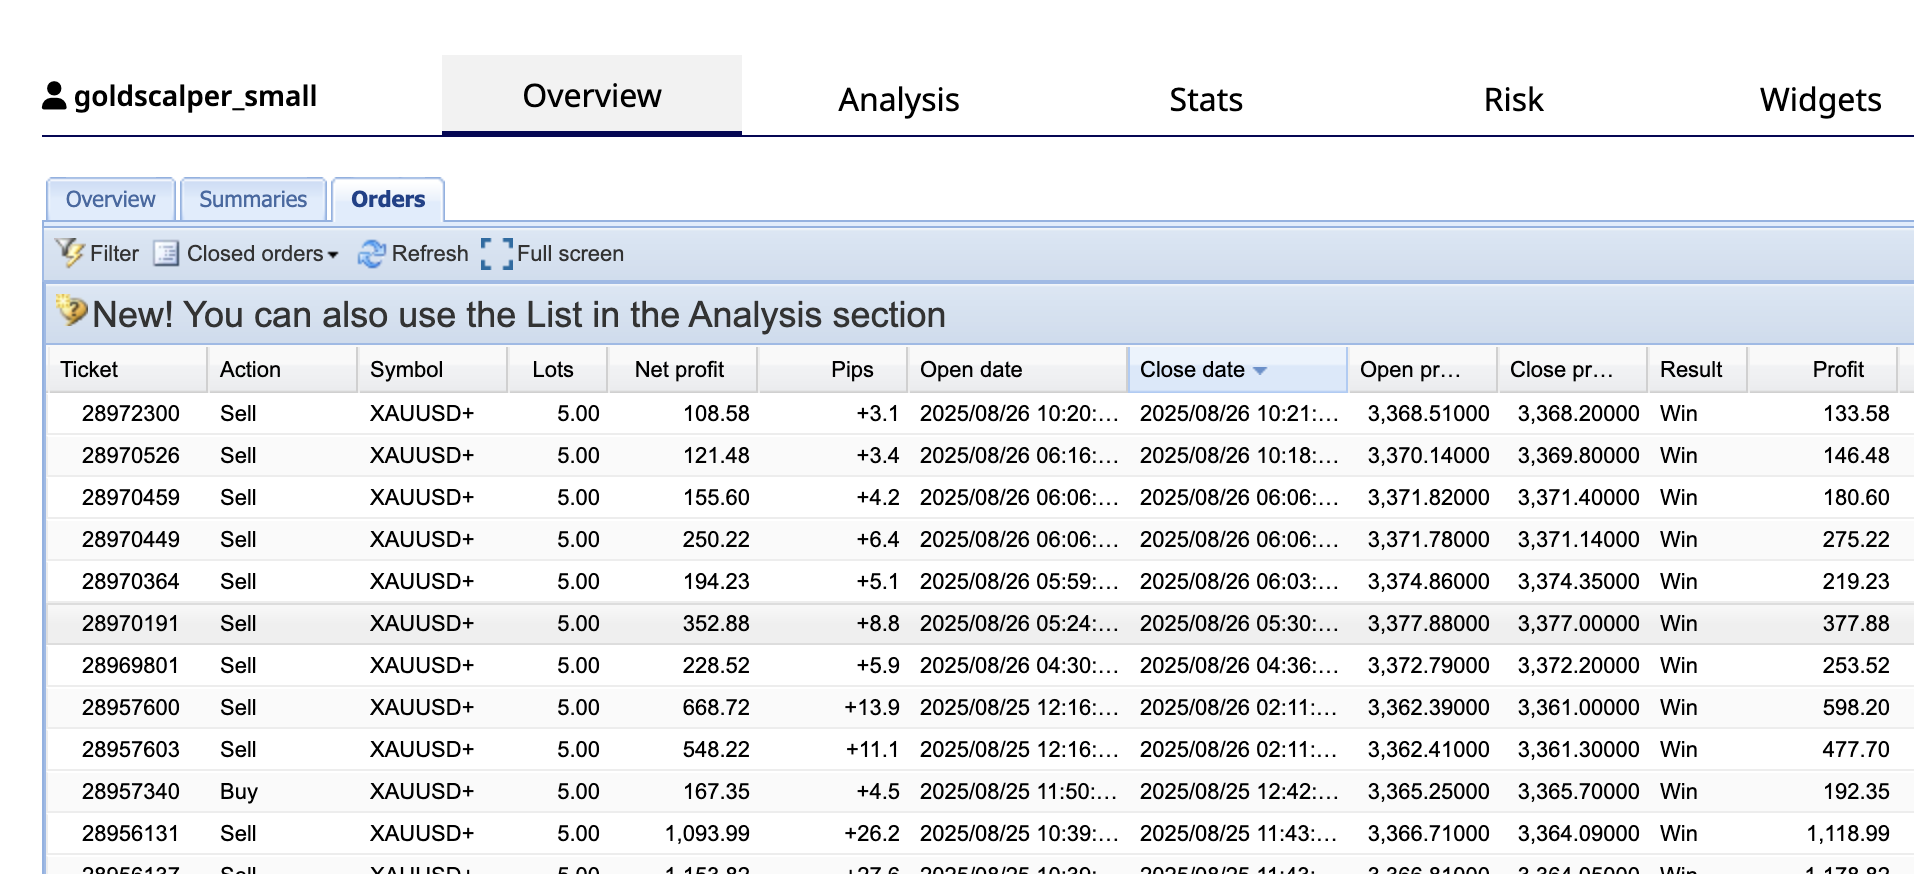Click the lightbulb tip icon
The image size is (1914, 874).
pyautogui.click(x=71, y=311)
